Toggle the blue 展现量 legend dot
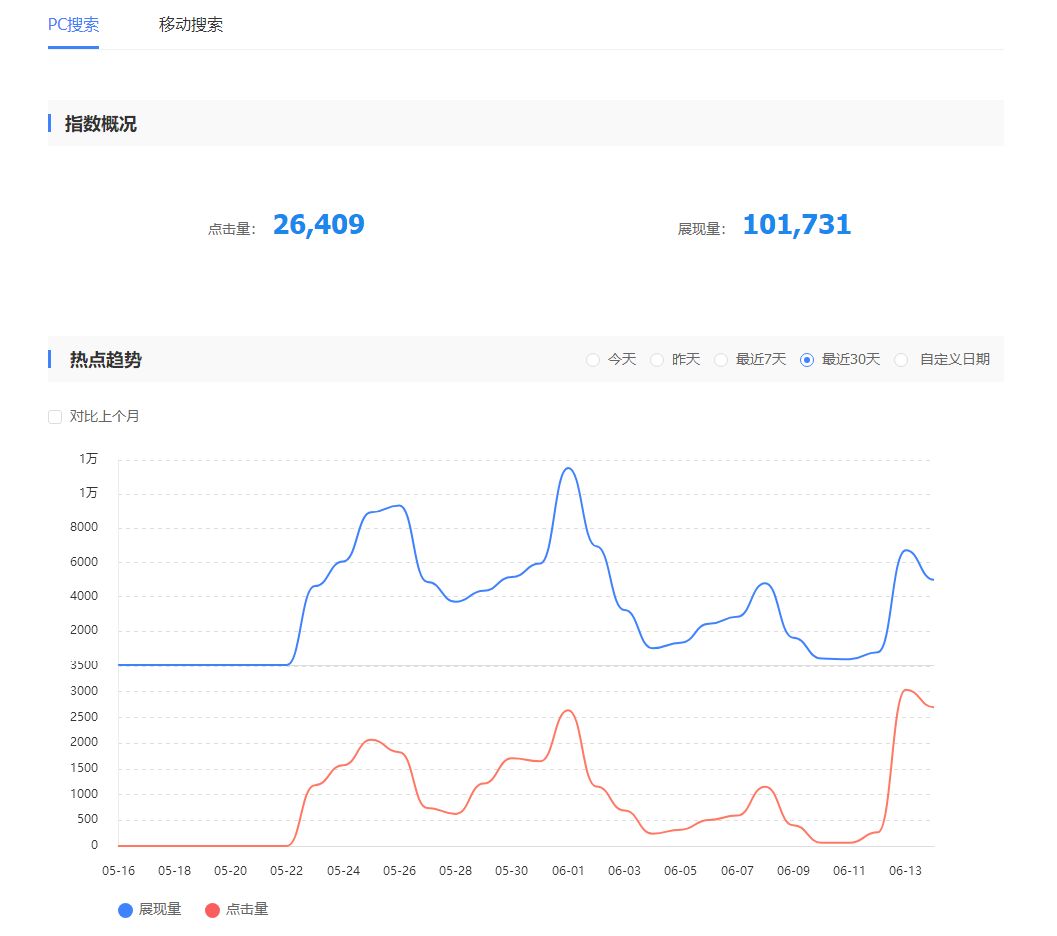 [125, 910]
